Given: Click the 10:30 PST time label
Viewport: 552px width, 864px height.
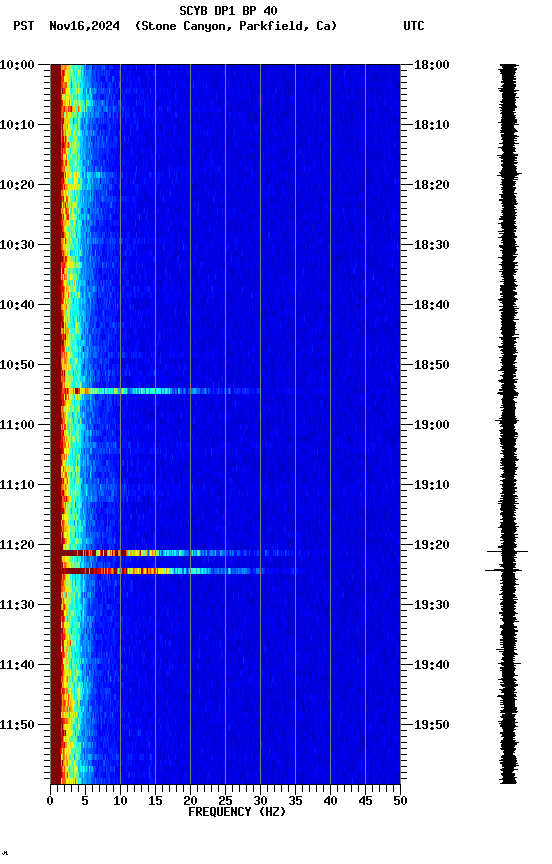Looking at the screenshot, I should pos(17,245).
